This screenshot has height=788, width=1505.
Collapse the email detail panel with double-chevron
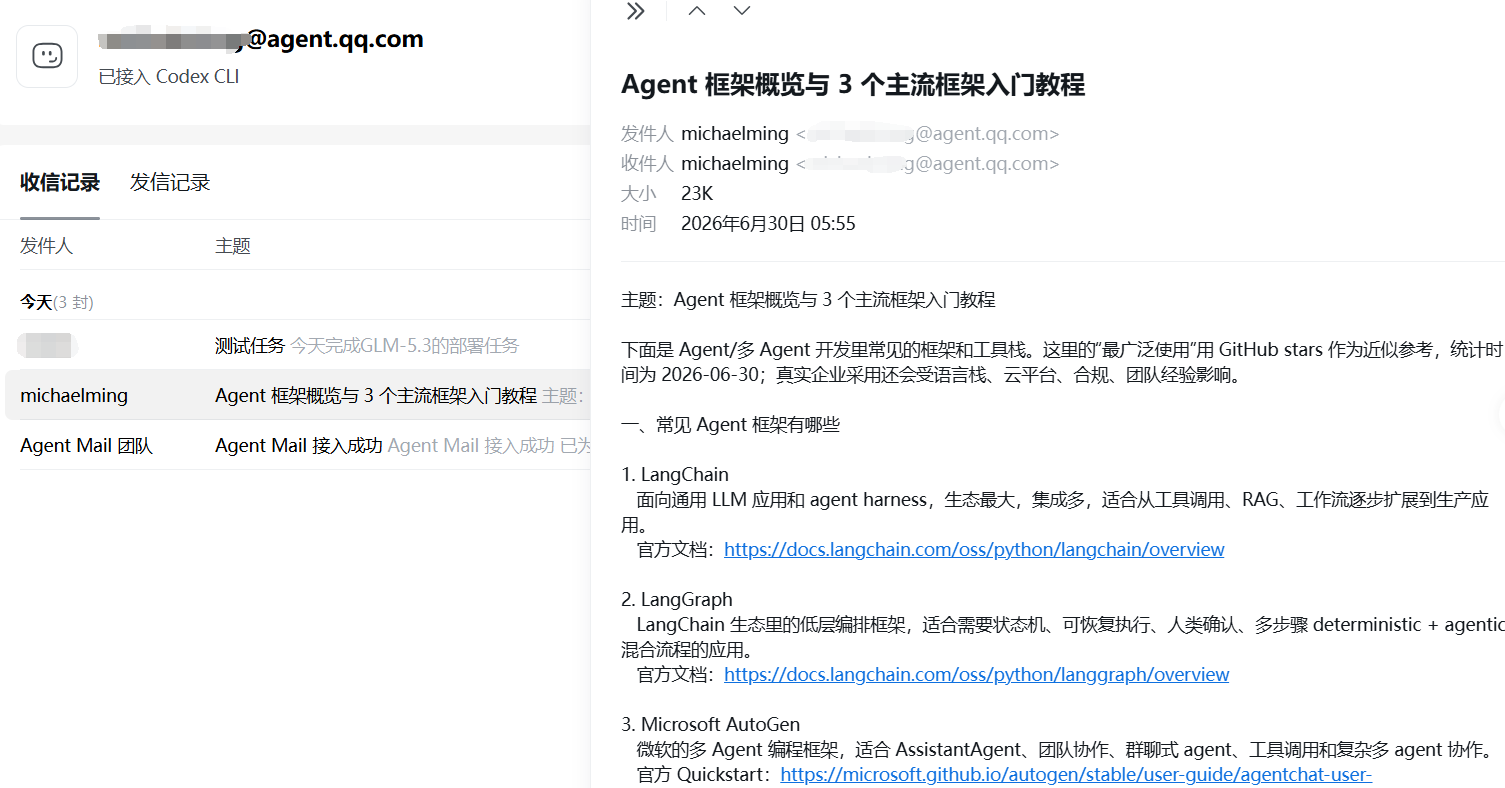pos(635,11)
